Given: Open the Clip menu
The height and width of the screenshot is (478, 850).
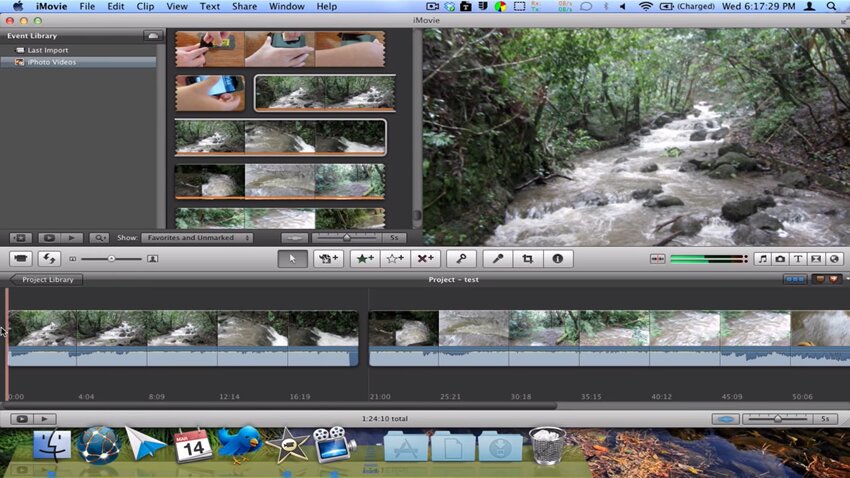Looking at the screenshot, I should point(145,7).
